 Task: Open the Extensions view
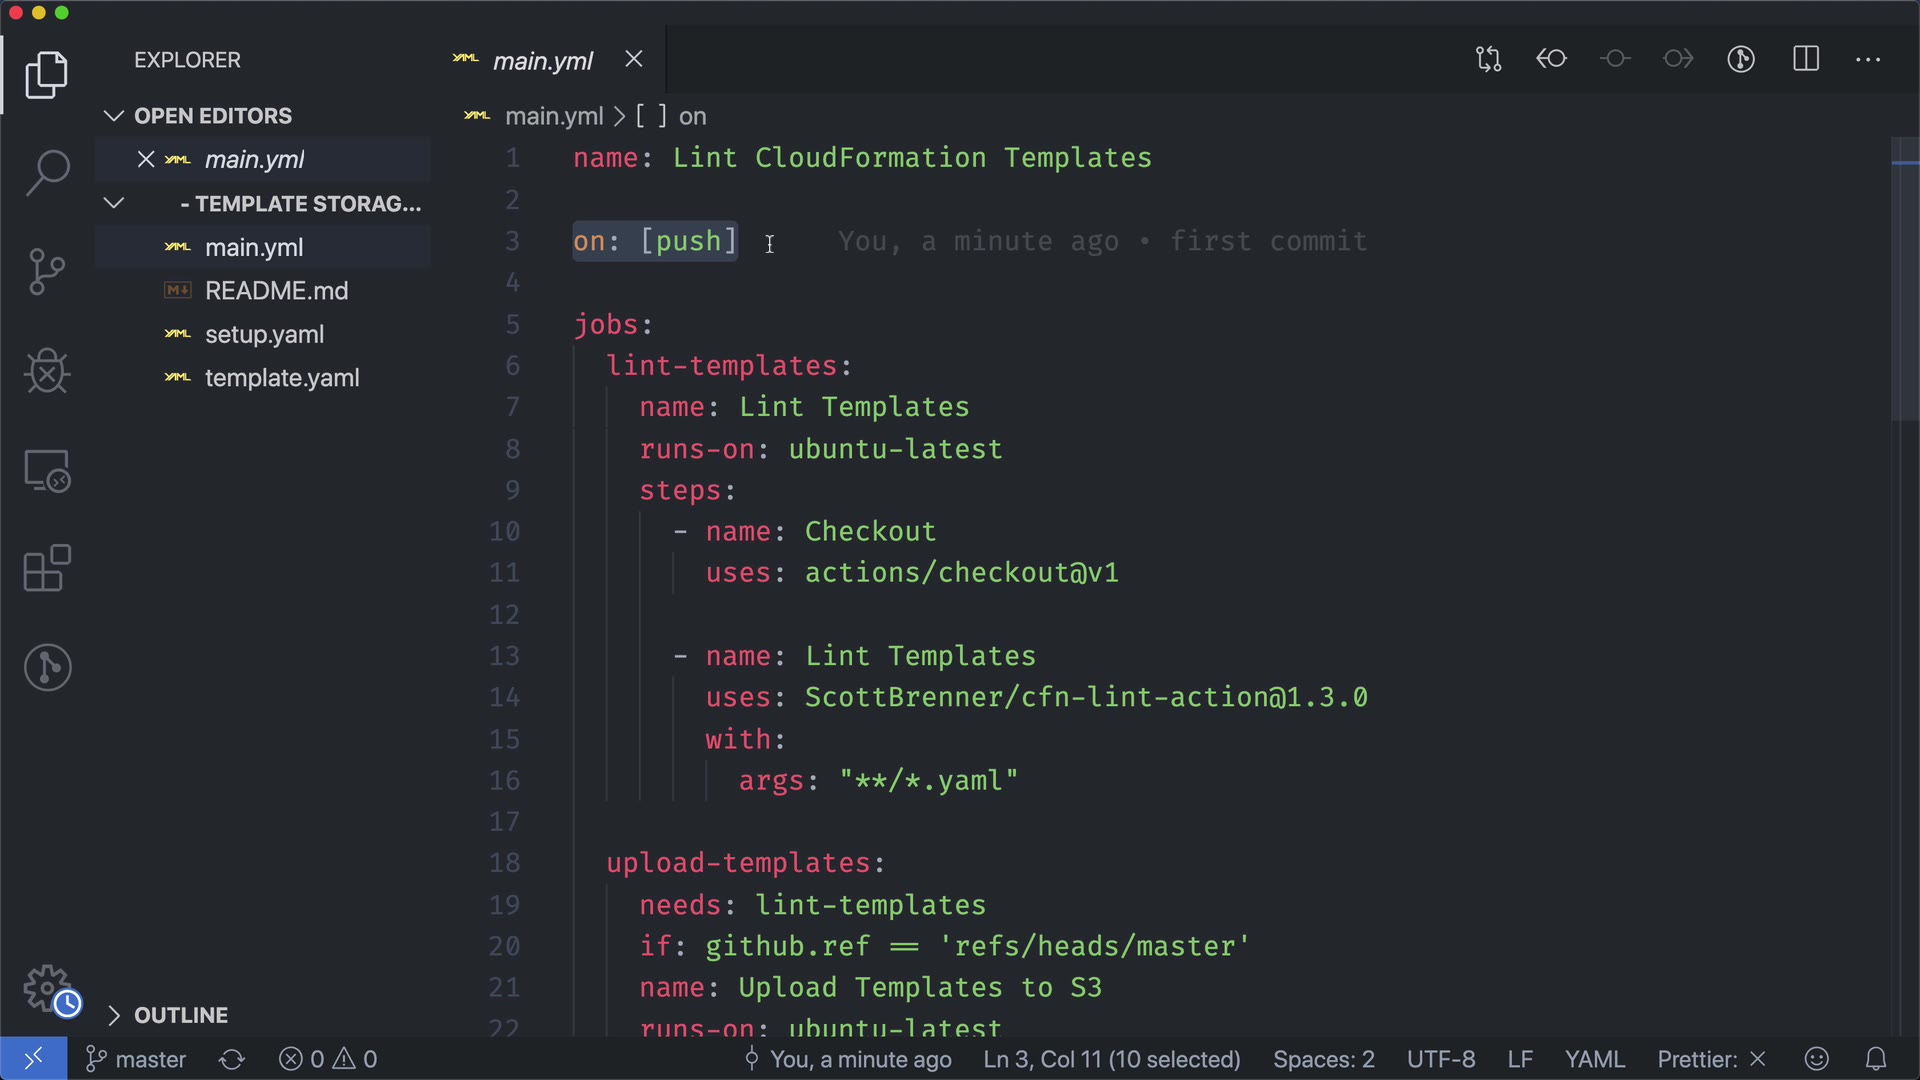(47, 569)
